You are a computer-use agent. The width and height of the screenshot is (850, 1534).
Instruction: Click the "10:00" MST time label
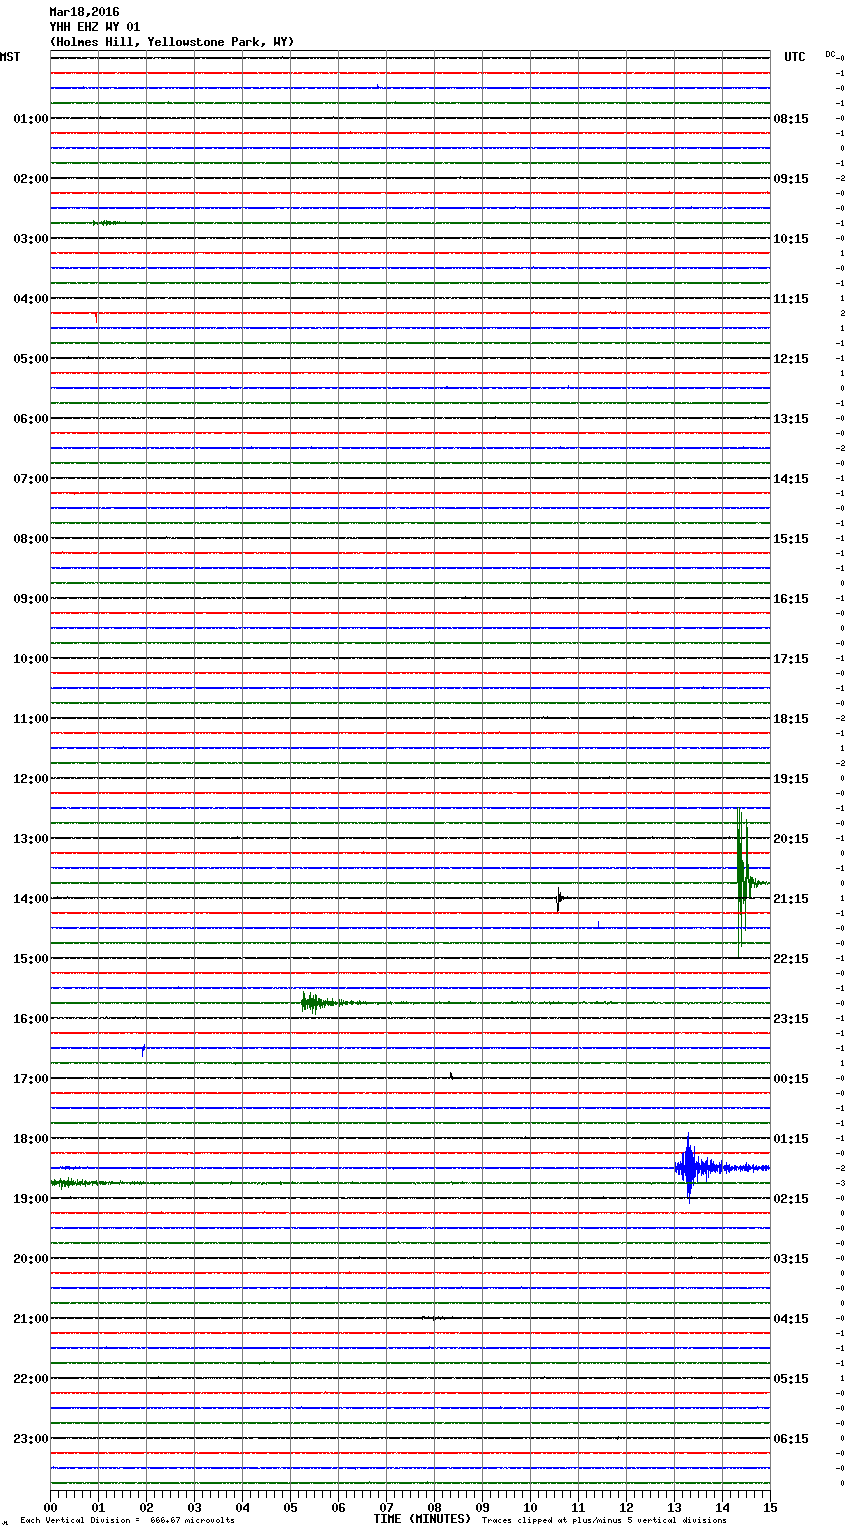point(31,659)
